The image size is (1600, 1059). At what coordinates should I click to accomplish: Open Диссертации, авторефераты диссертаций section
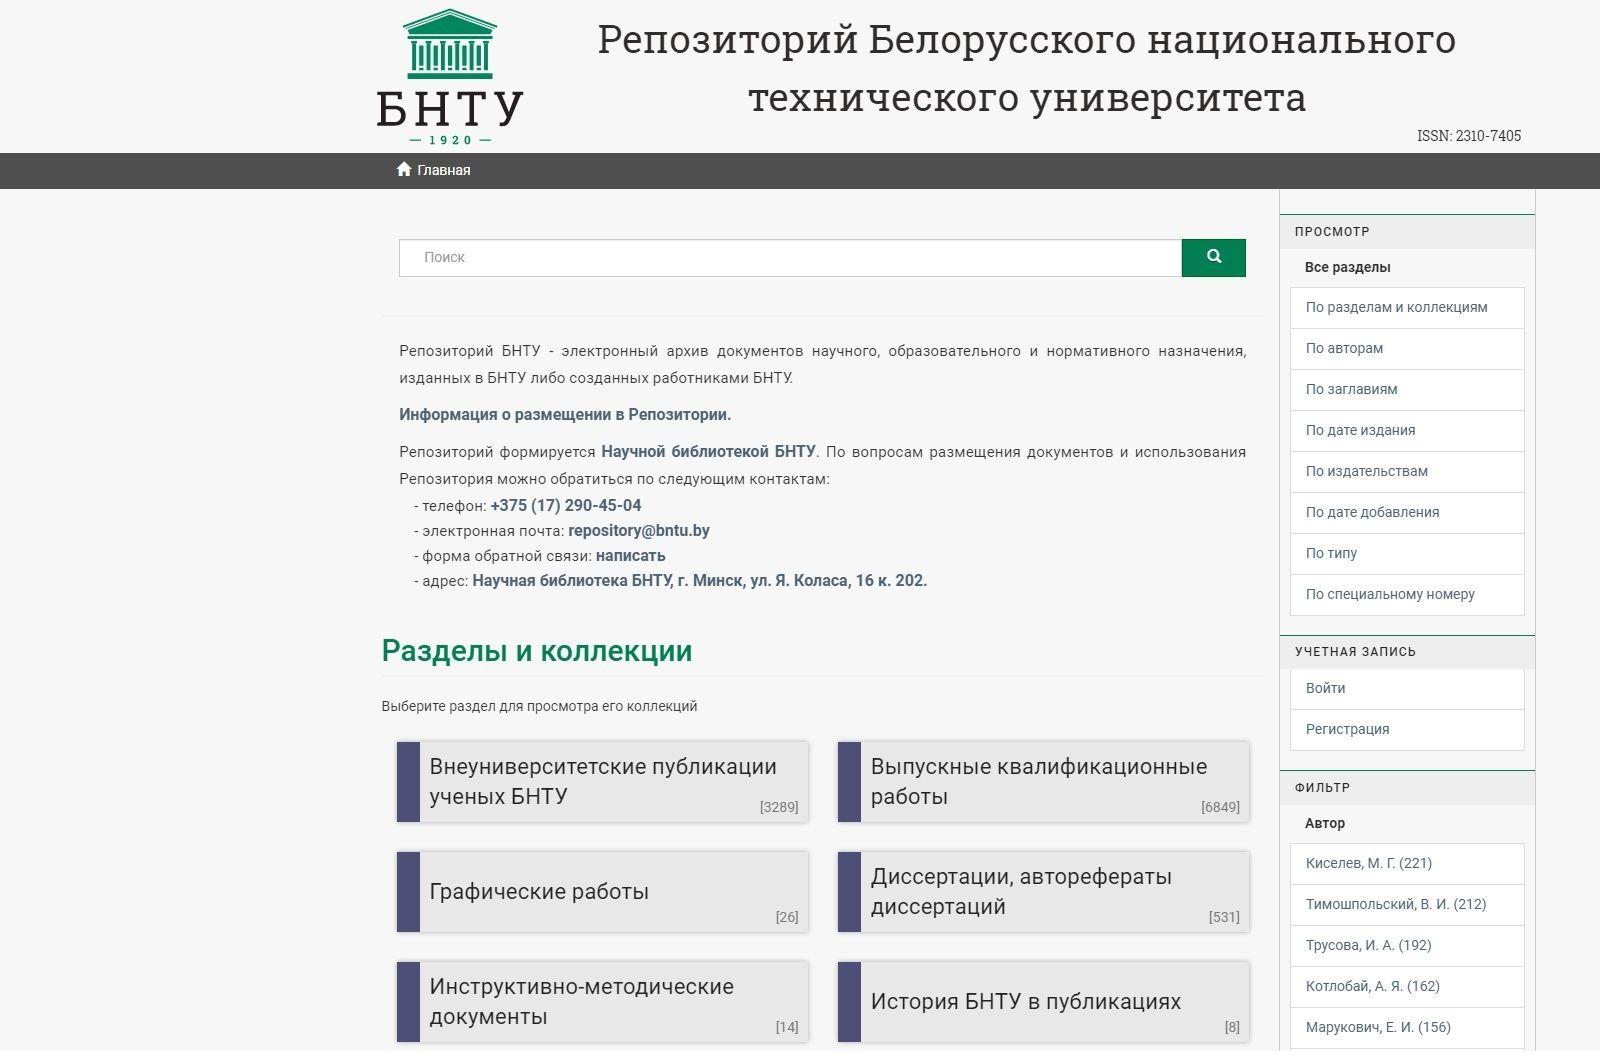[1043, 891]
